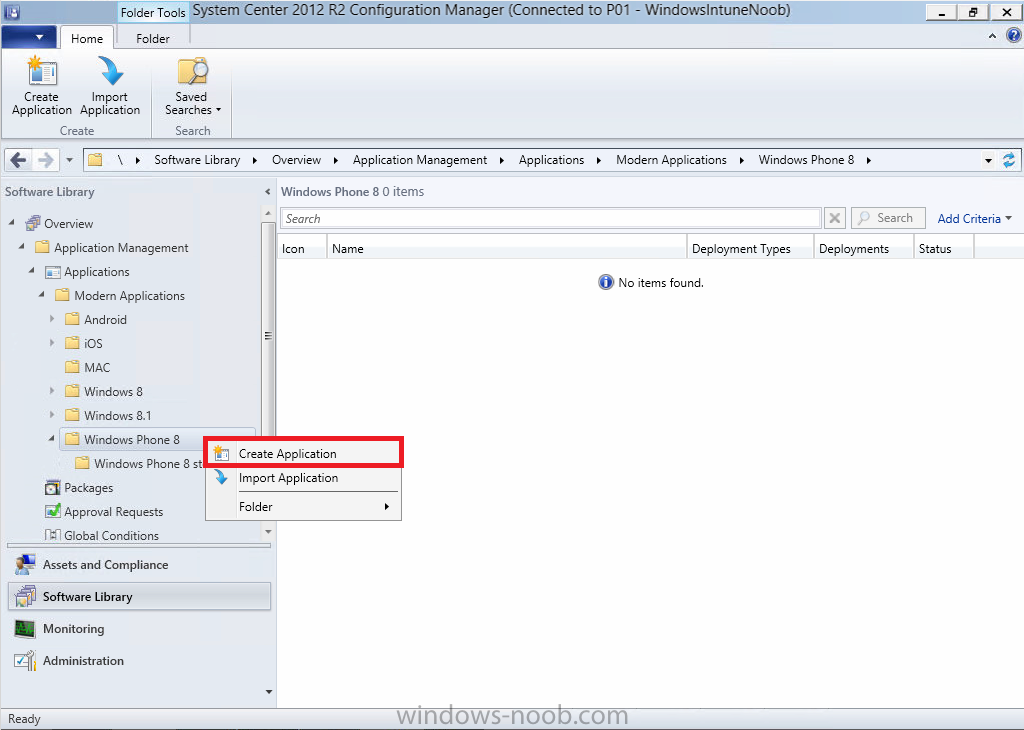
Task: Collapse the Overview tree node
Action: pyautogui.click(x=12, y=223)
